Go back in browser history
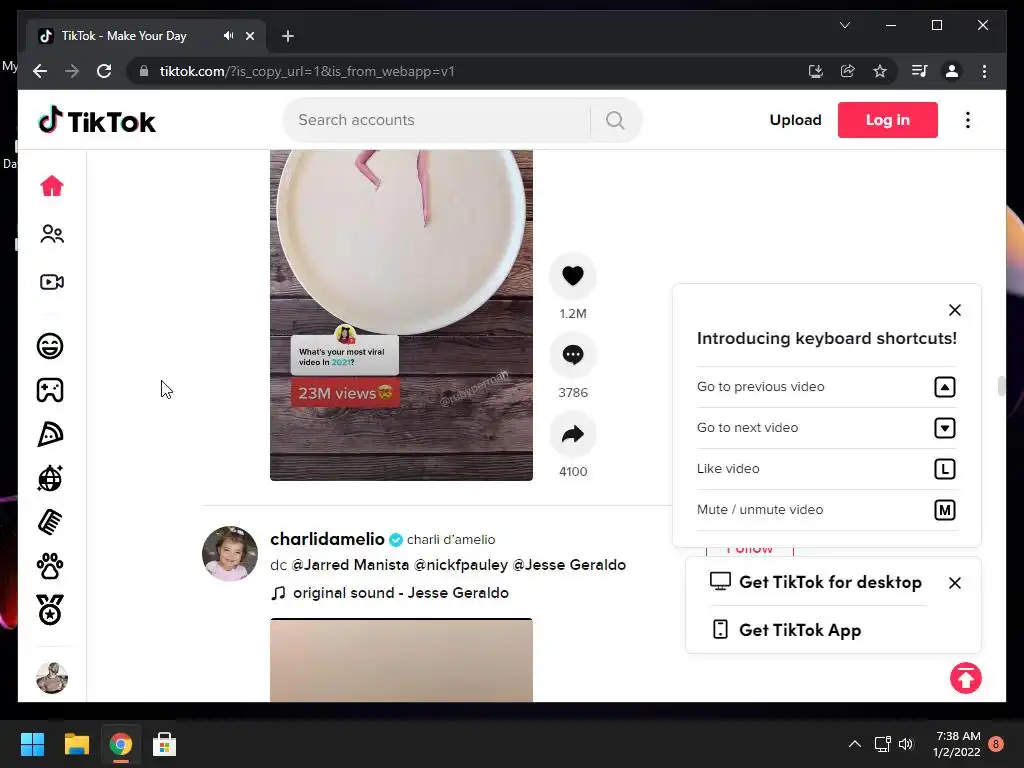This screenshot has width=1024, height=768. pyautogui.click(x=40, y=71)
